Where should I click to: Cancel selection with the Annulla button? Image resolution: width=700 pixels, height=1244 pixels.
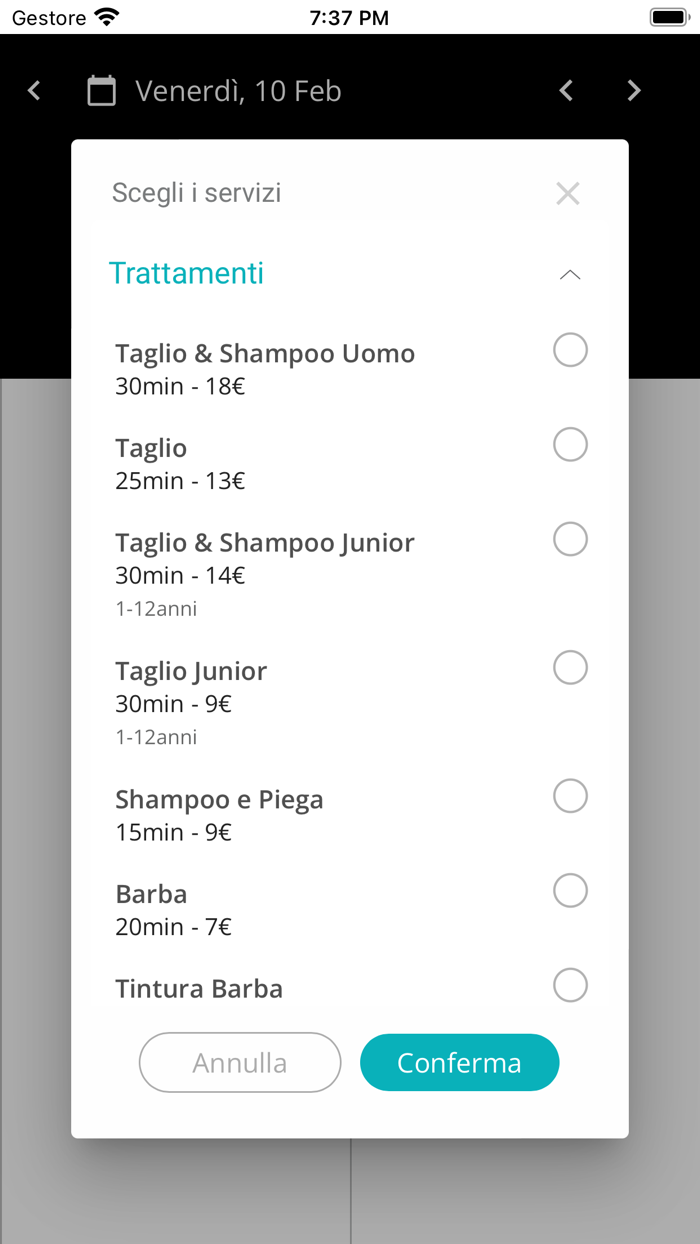pos(240,1062)
